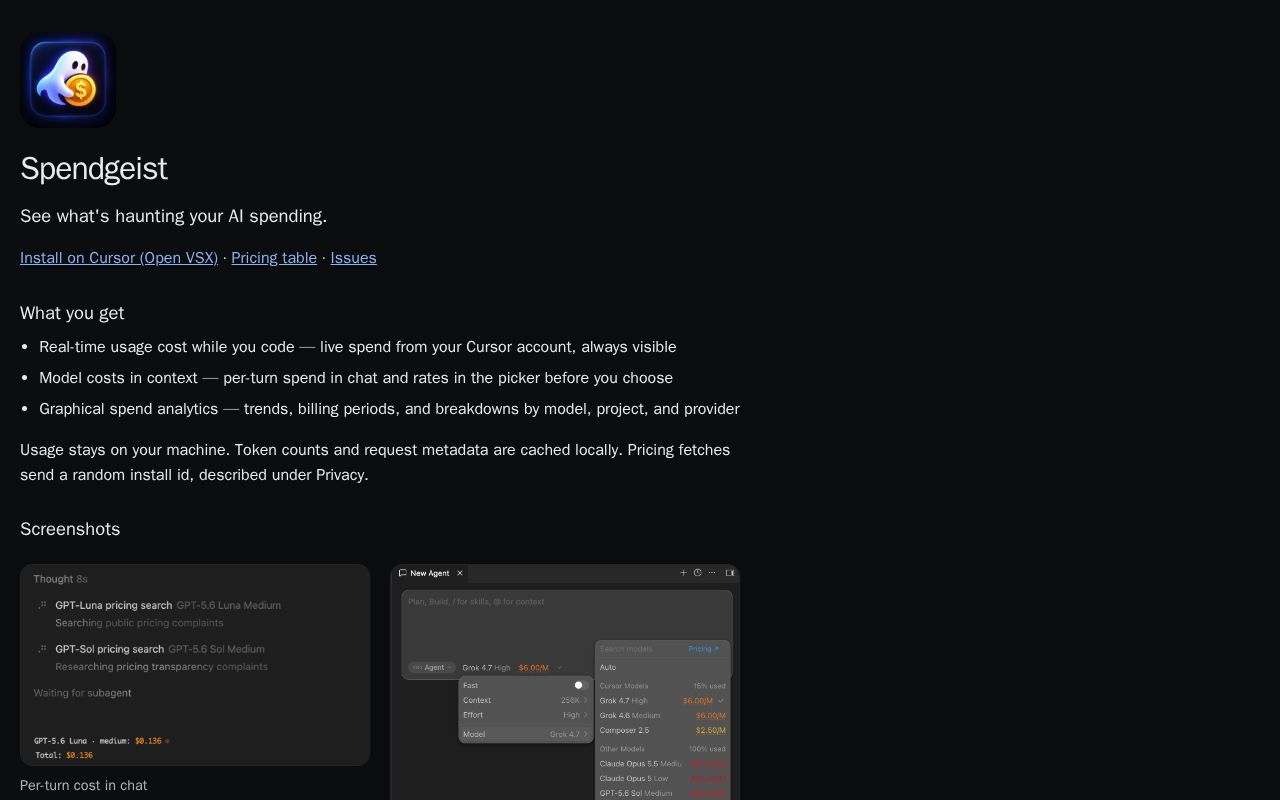Click the three-dots more icon in the New Agent screenshot
Image resolution: width=1280 pixels, height=800 pixels.
(x=712, y=573)
